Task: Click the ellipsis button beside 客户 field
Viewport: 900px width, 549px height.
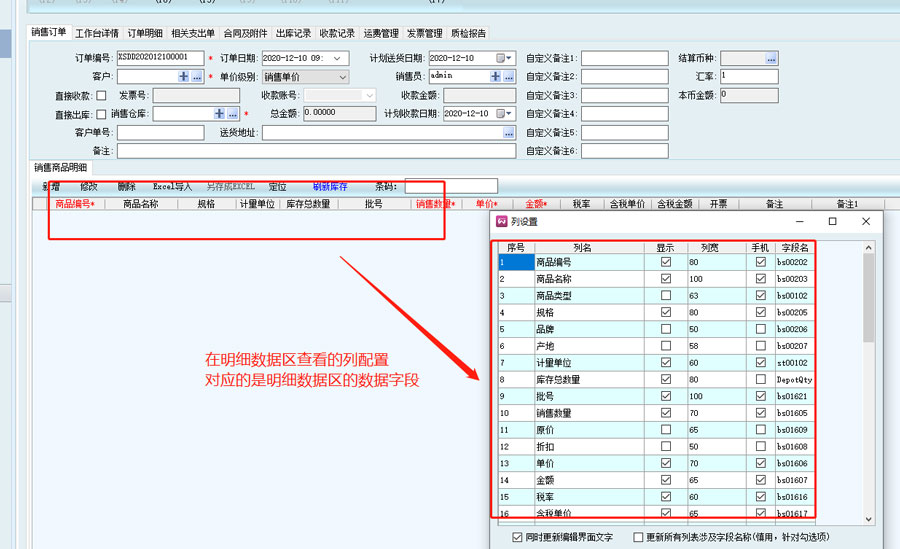Action: coord(197,77)
